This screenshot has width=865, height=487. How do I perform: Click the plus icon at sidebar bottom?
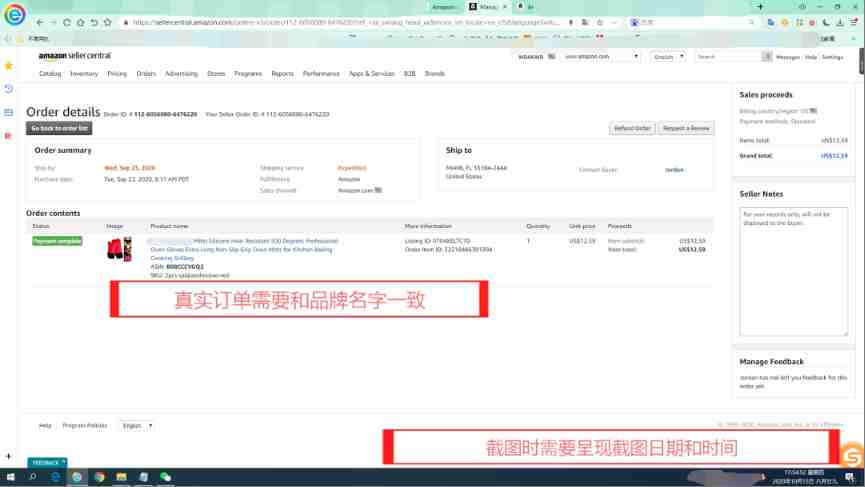pos(8,456)
